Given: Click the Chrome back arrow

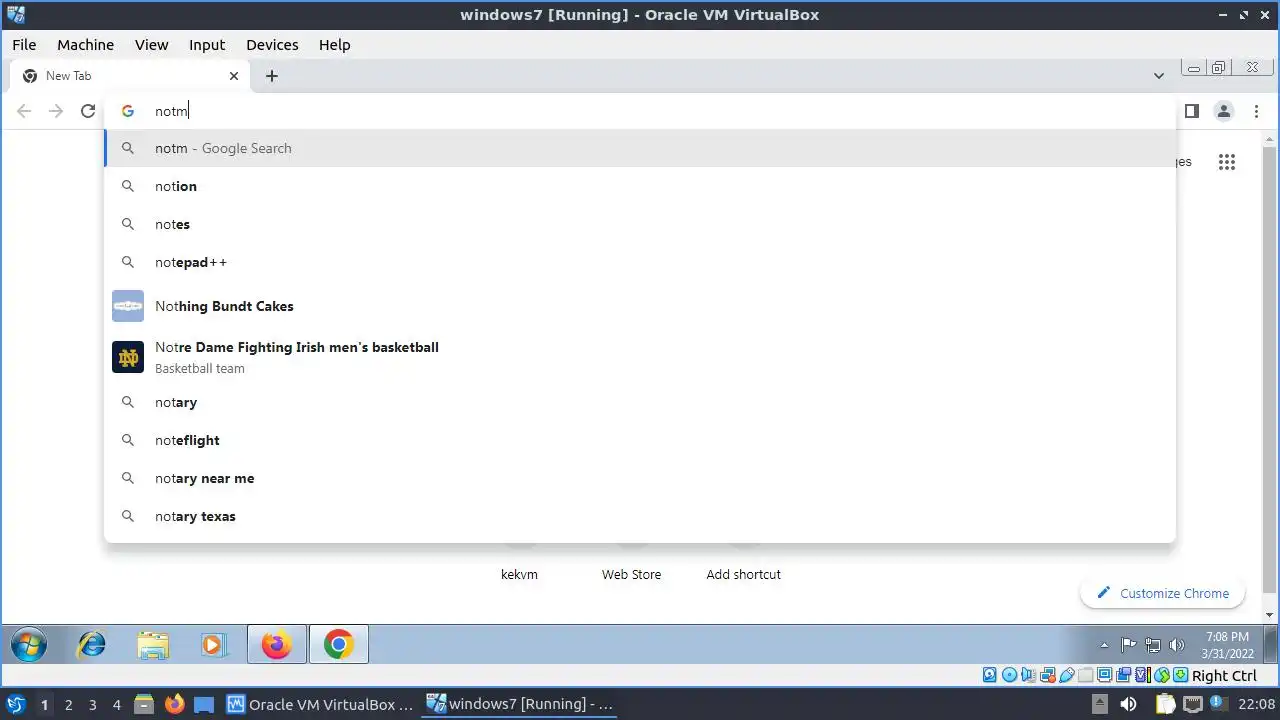Looking at the screenshot, I should tap(24, 111).
